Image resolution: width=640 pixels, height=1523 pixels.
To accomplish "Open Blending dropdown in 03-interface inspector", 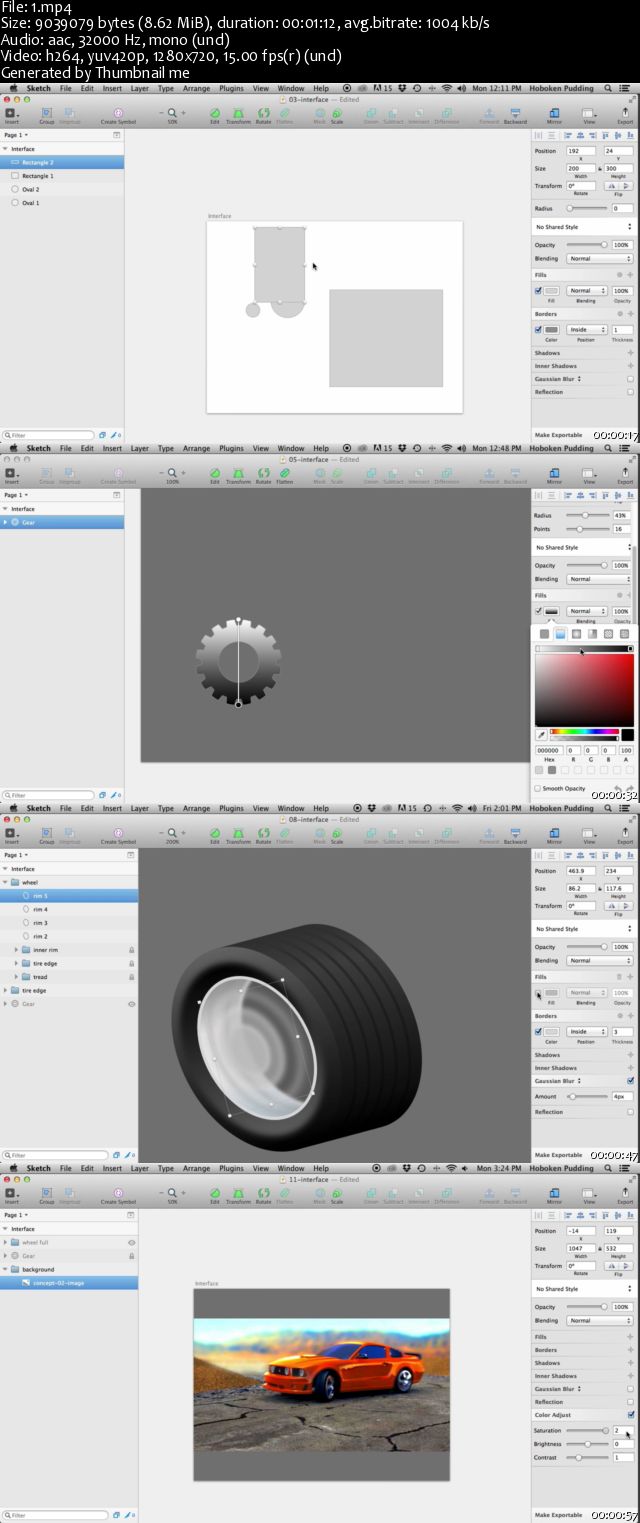I will pyautogui.click(x=599, y=259).
